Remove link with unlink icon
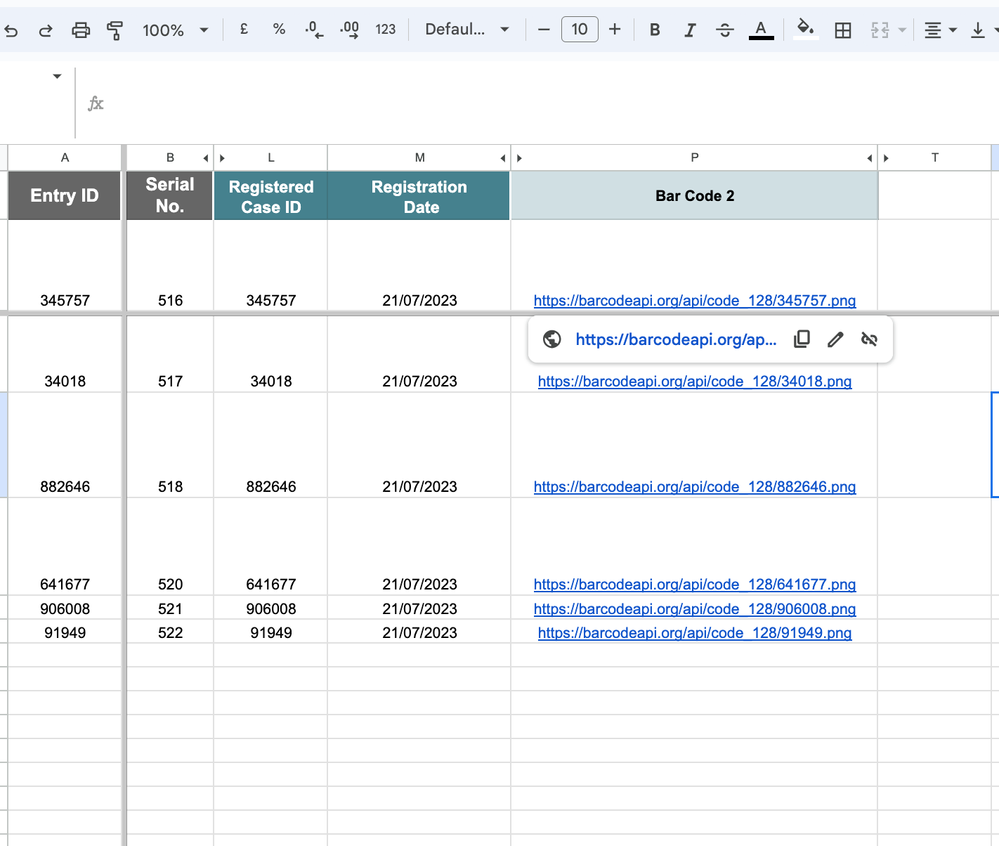Viewport: 999px width, 846px height. click(869, 340)
